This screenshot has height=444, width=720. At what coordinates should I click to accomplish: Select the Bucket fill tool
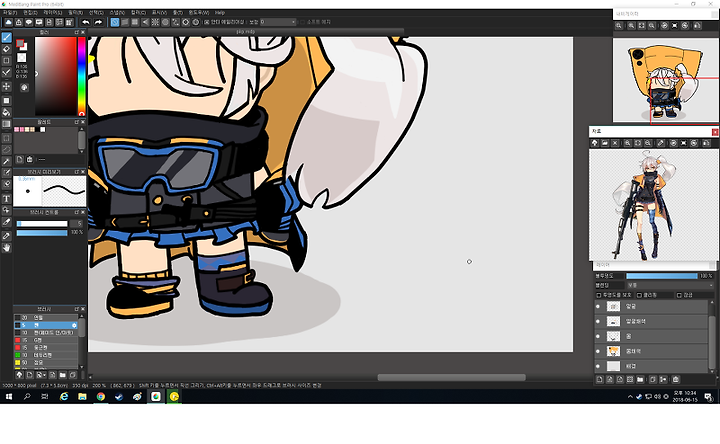(6, 112)
